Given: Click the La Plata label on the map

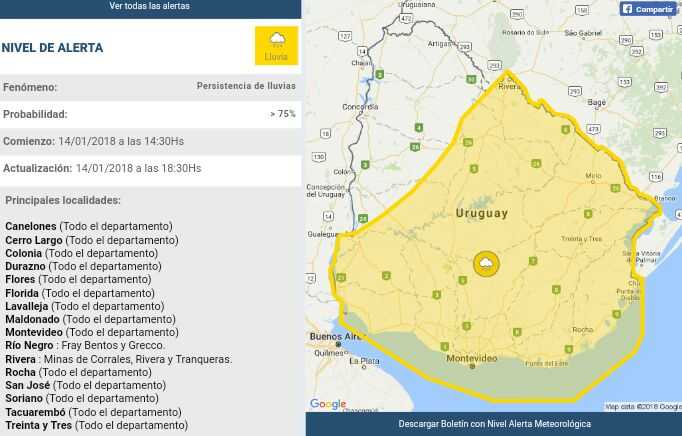Looking at the screenshot, I should pyautogui.click(x=368, y=361).
